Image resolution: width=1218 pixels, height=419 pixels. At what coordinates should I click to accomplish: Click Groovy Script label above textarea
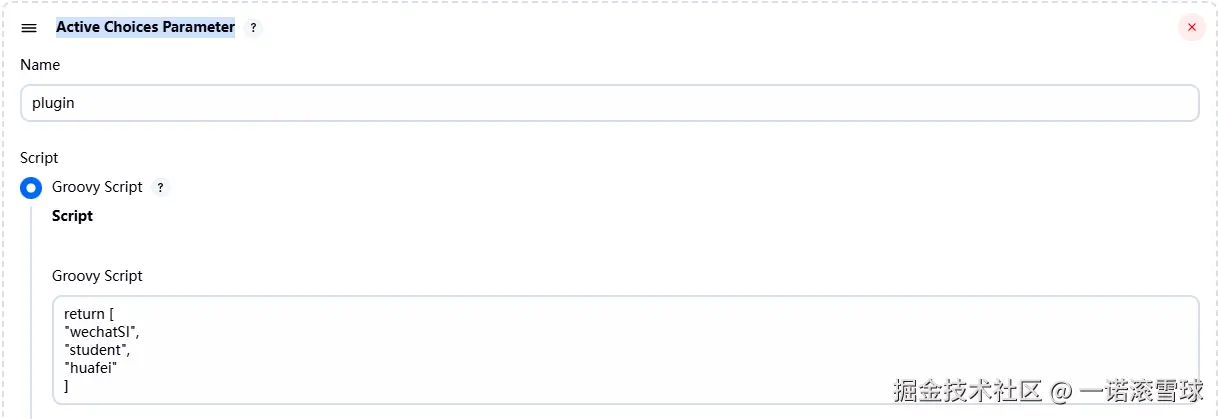coord(97,276)
